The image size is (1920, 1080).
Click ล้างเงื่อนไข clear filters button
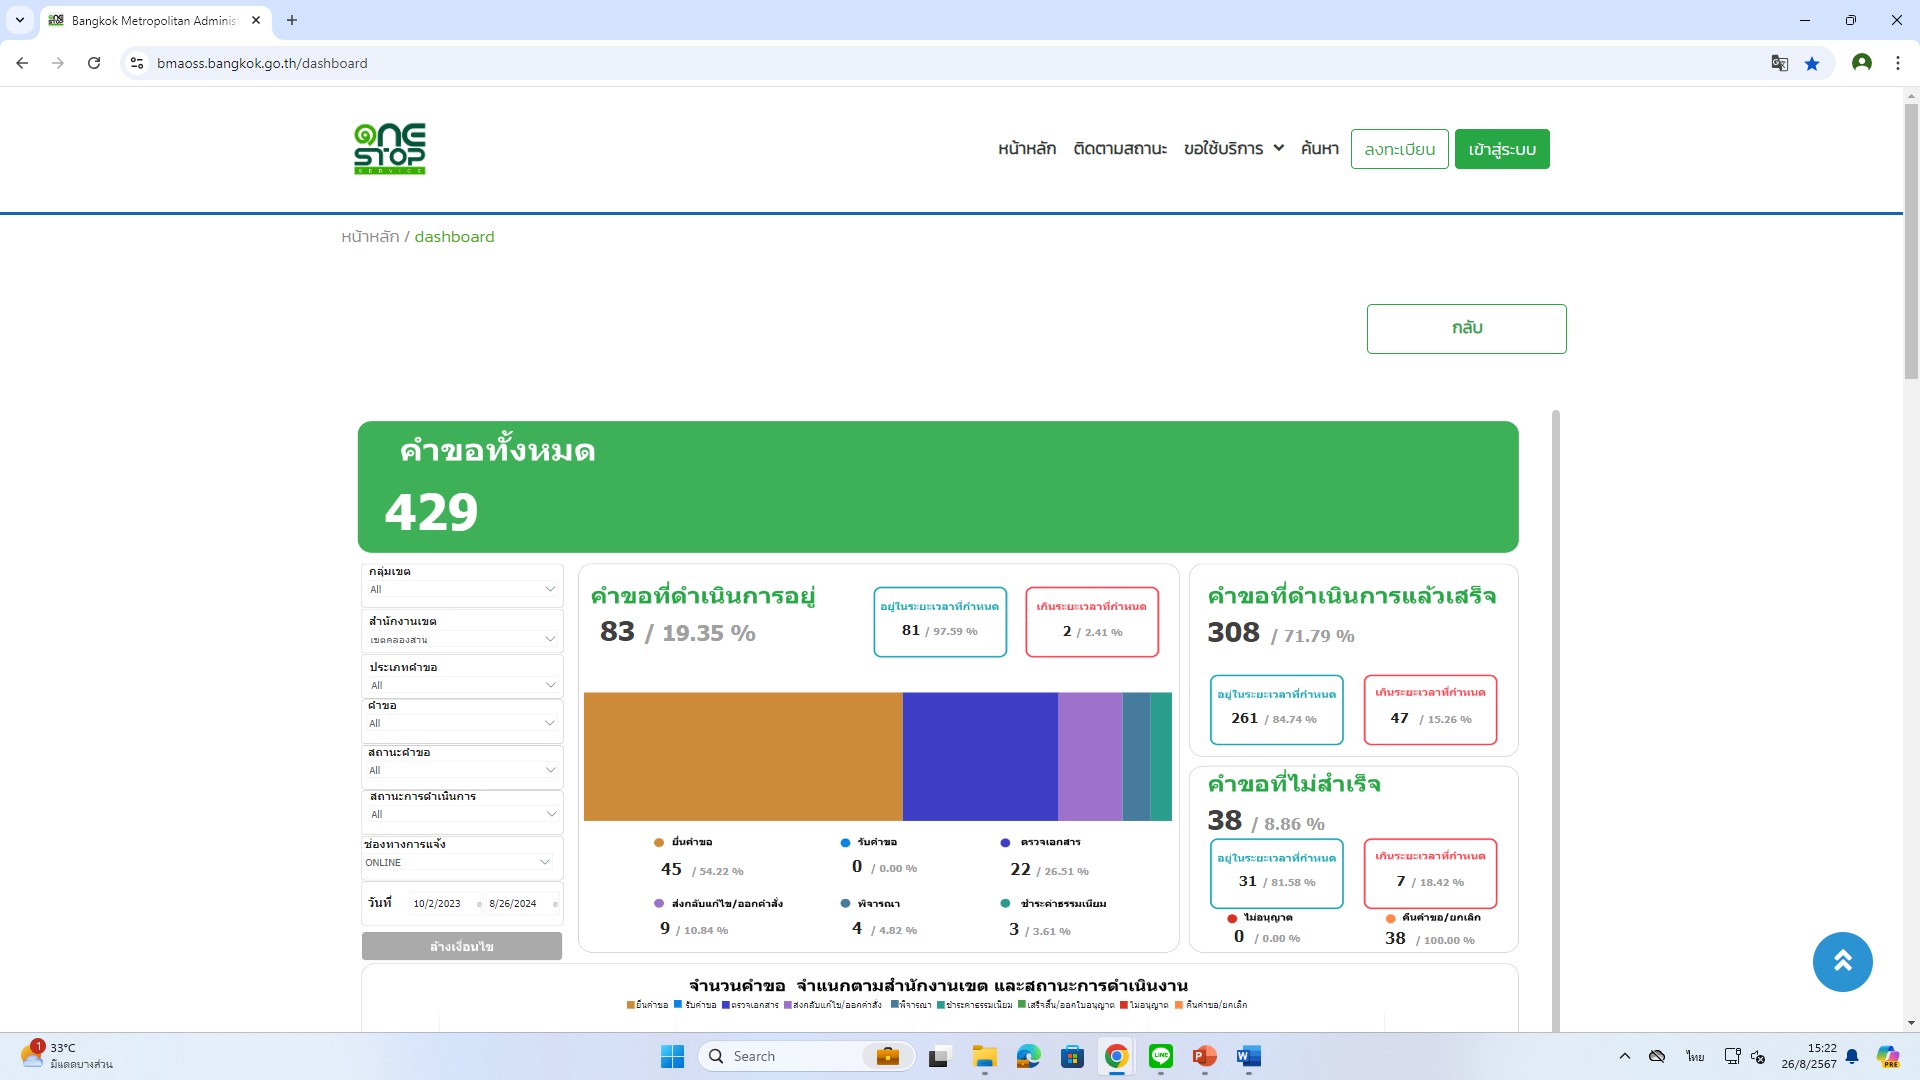(461, 946)
